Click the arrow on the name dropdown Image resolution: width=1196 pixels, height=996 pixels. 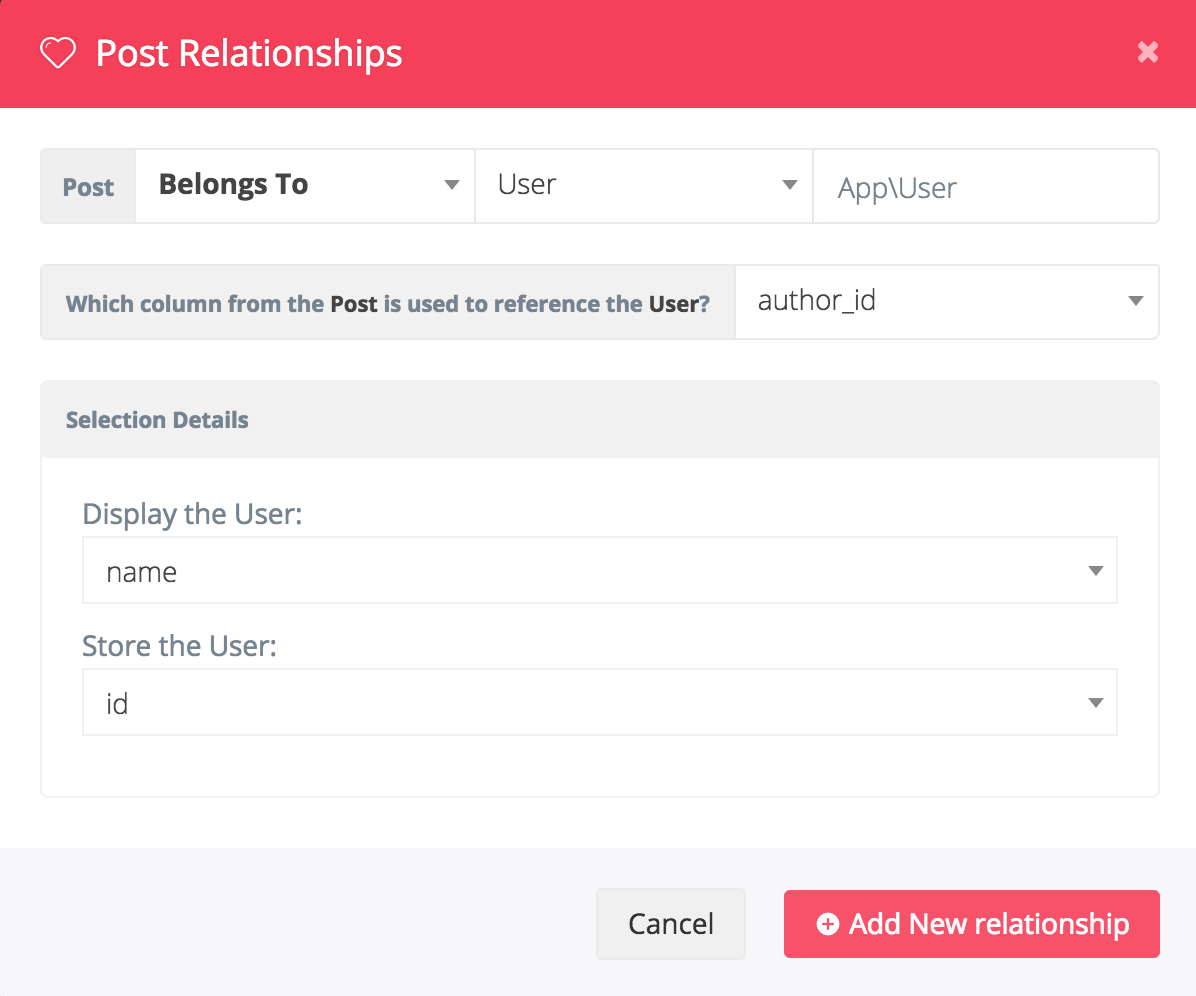(1095, 571)
